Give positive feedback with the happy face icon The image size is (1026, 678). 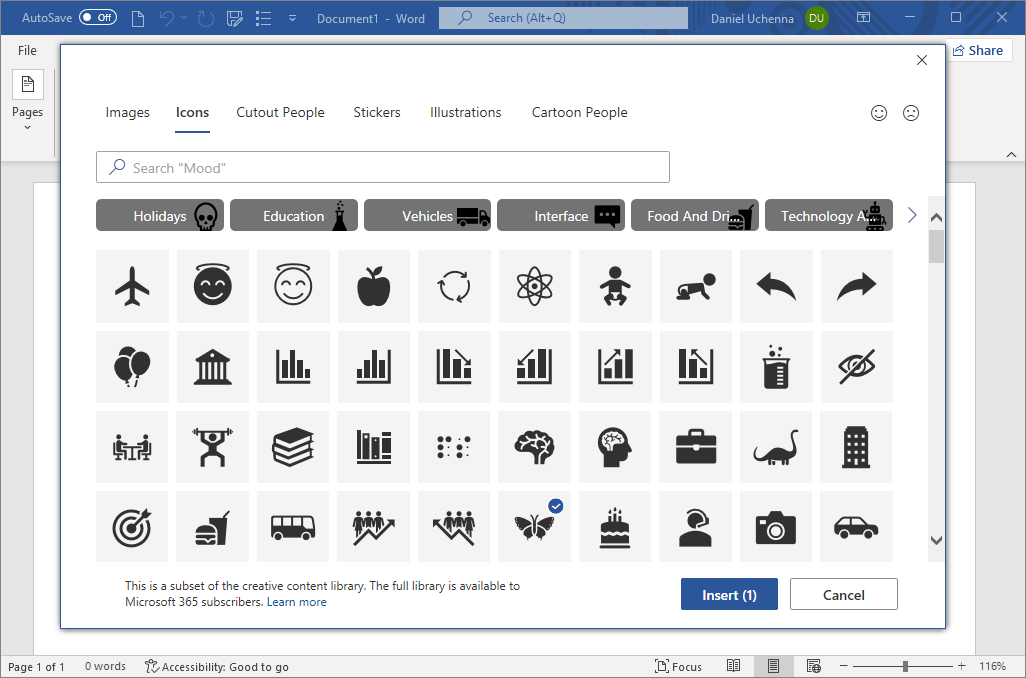click(x=879, y=112)
